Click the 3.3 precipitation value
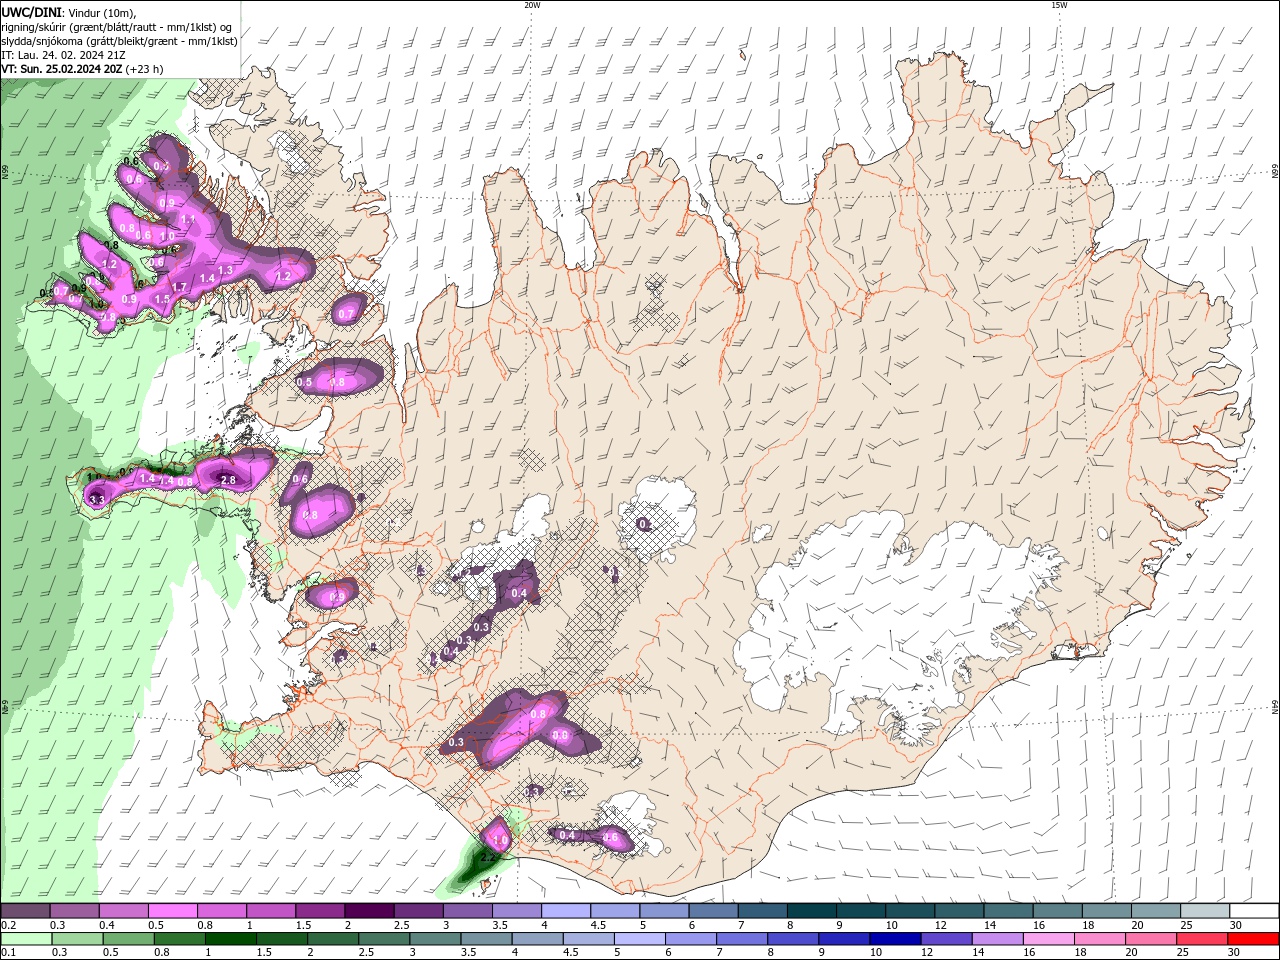This screenshot has height=960, width=1280. [97, 499]
